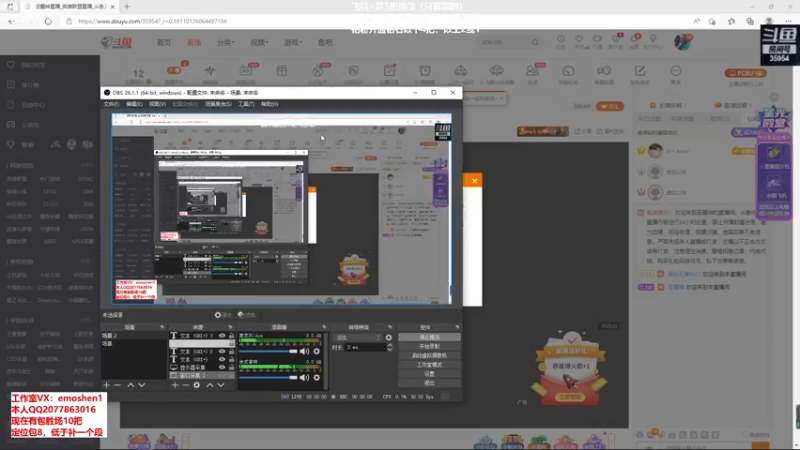This screenshot has width=800, height=450.
Task: Open 台式音响 channel settings gear
Action: point(316,378)
